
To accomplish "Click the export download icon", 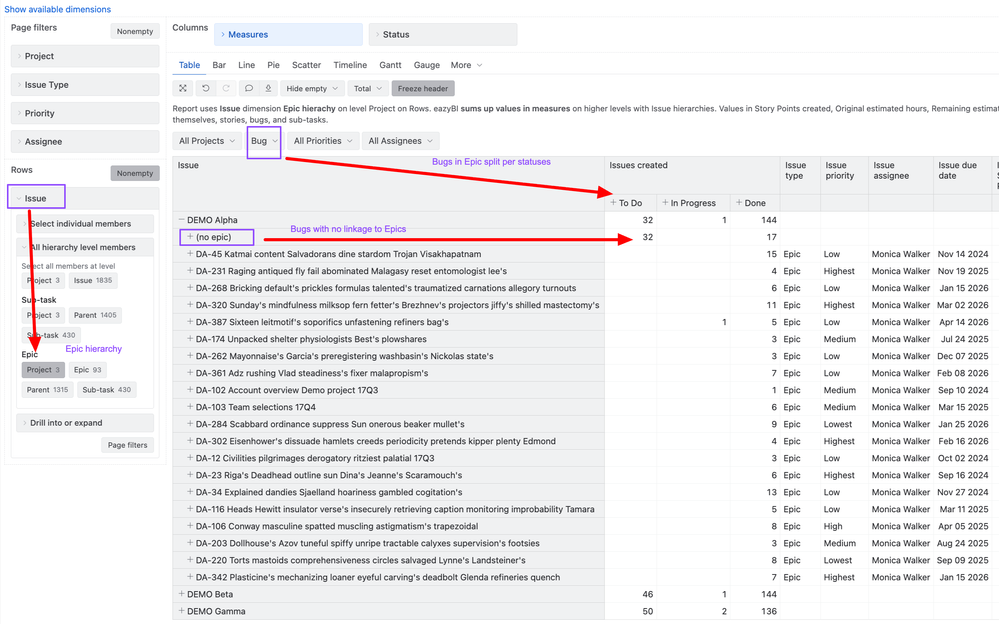I will pos(268,89).
